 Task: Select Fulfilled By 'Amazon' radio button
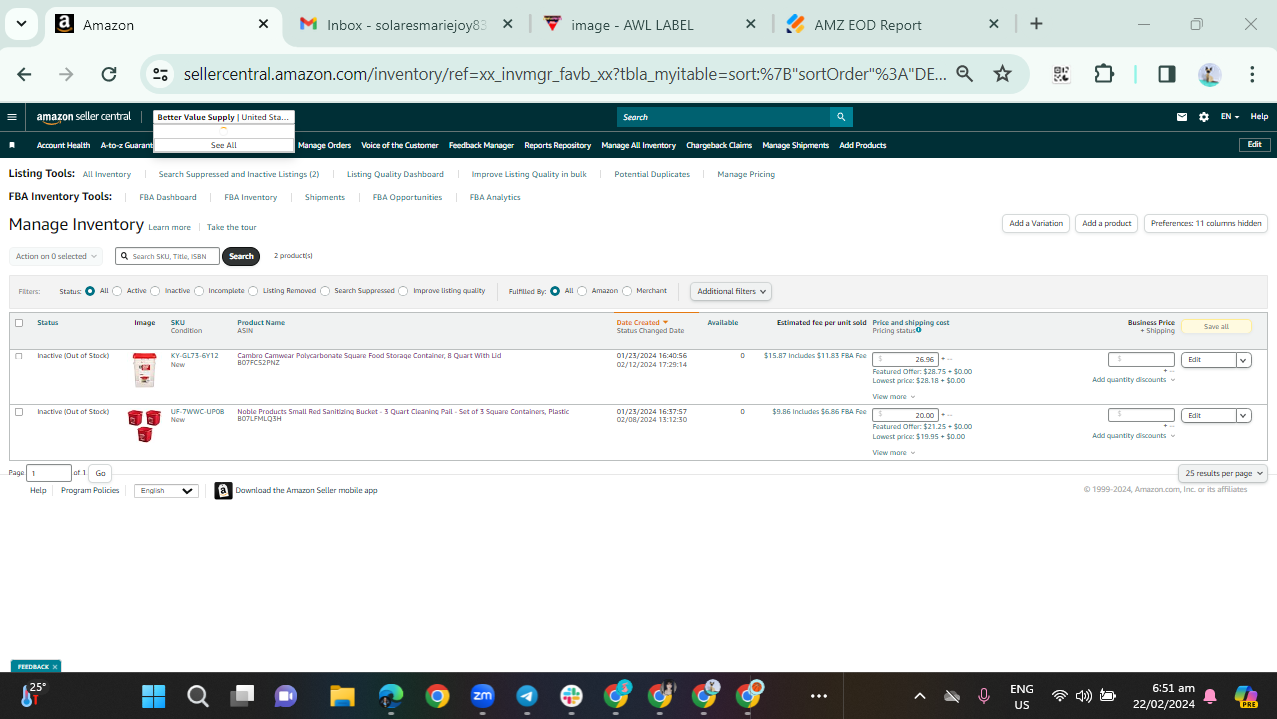(x=582, y=291)
